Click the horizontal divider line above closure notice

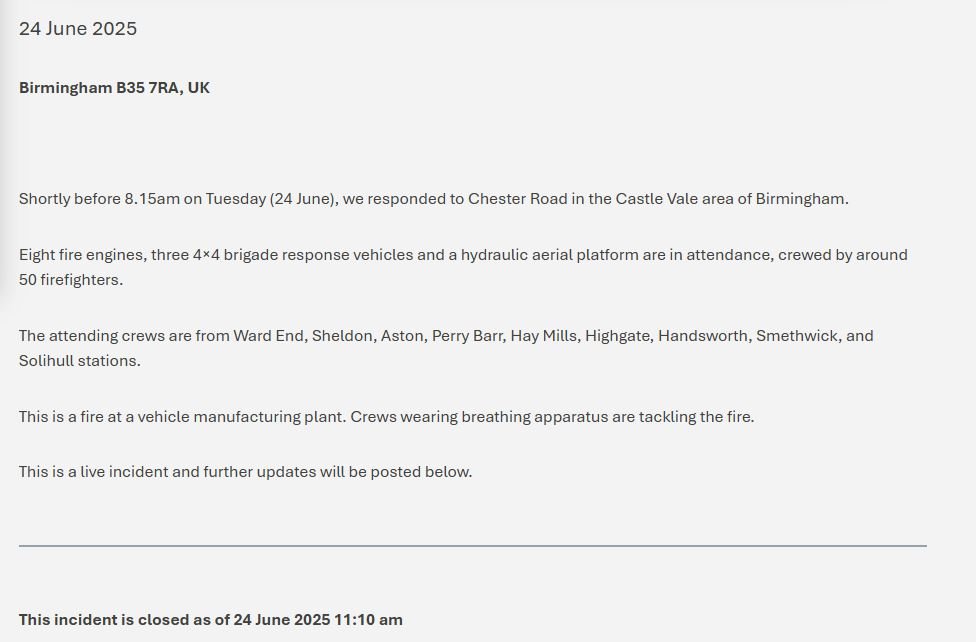point(472,546)
